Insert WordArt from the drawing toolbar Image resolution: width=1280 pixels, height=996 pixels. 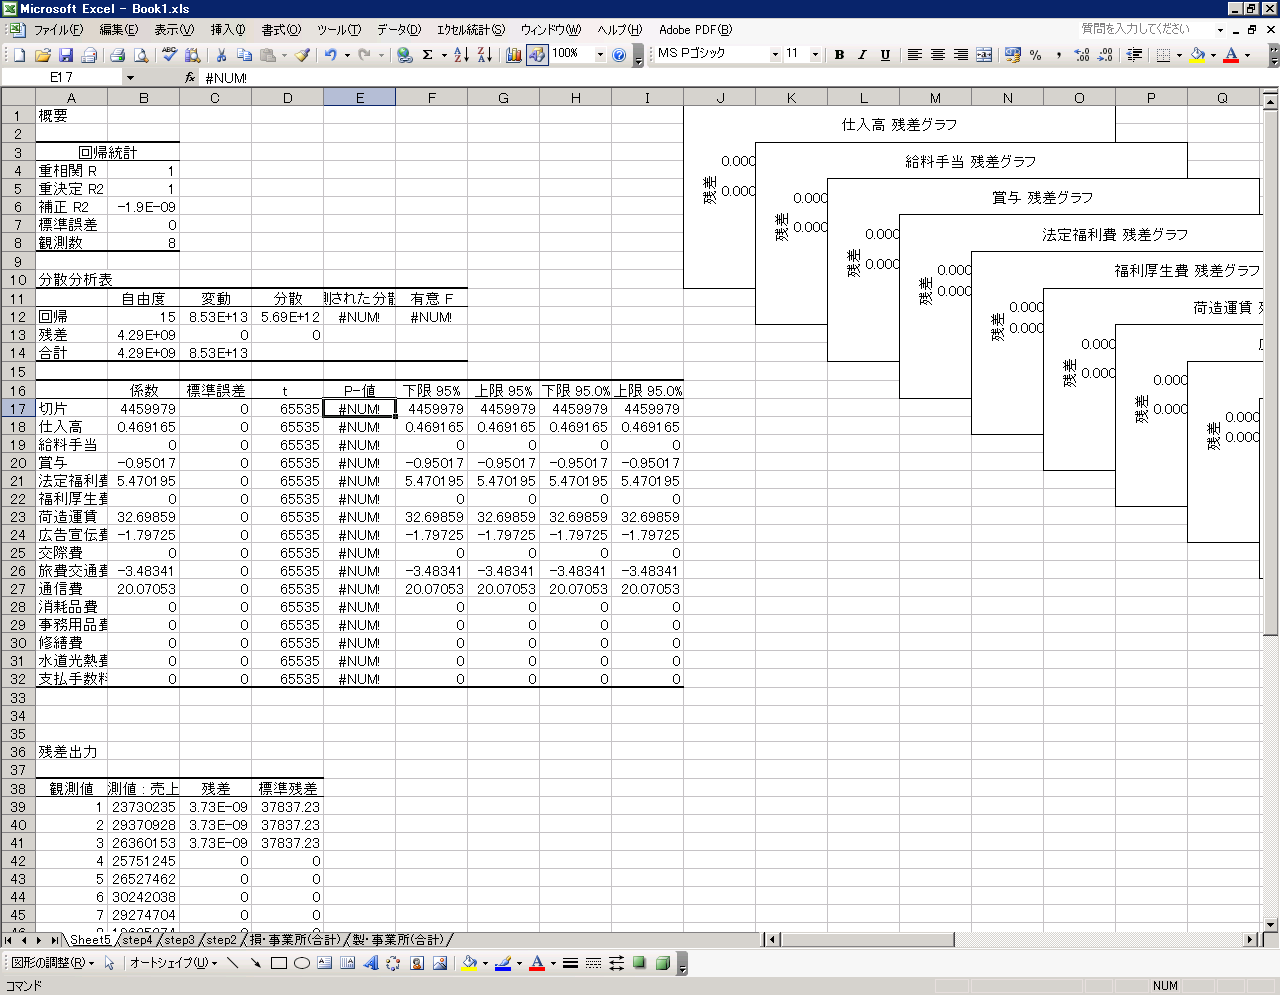(371, 963)
